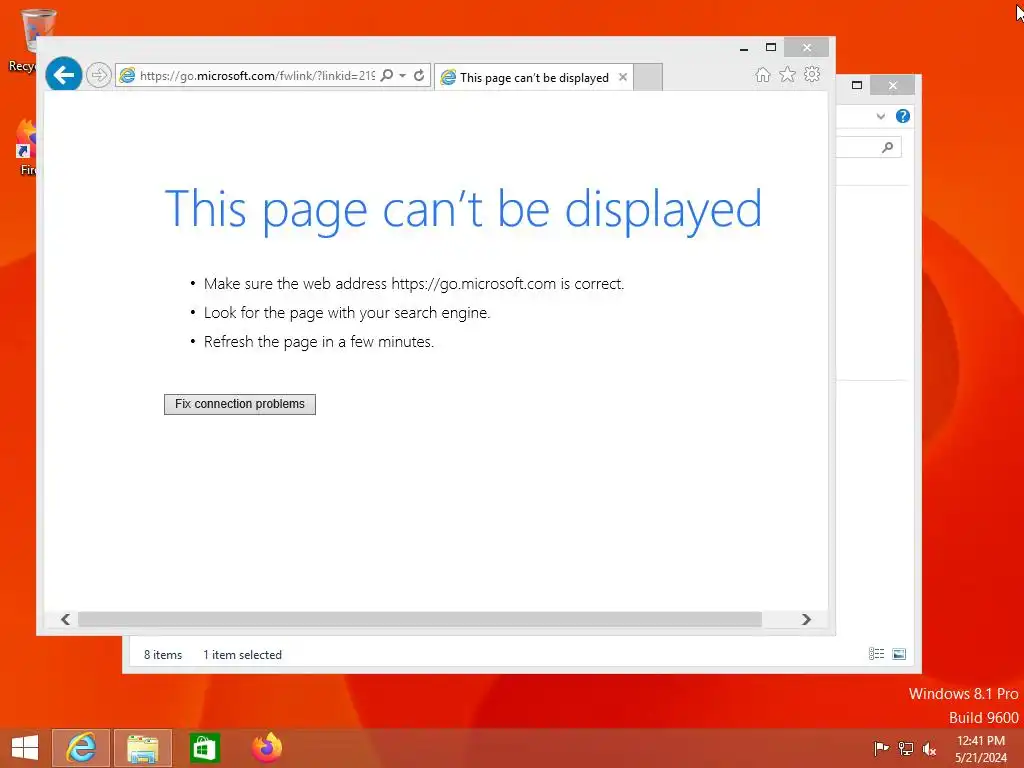Click the left arrow of the horizontal scrollbar

pyautogui.click(x=65, y=619)
